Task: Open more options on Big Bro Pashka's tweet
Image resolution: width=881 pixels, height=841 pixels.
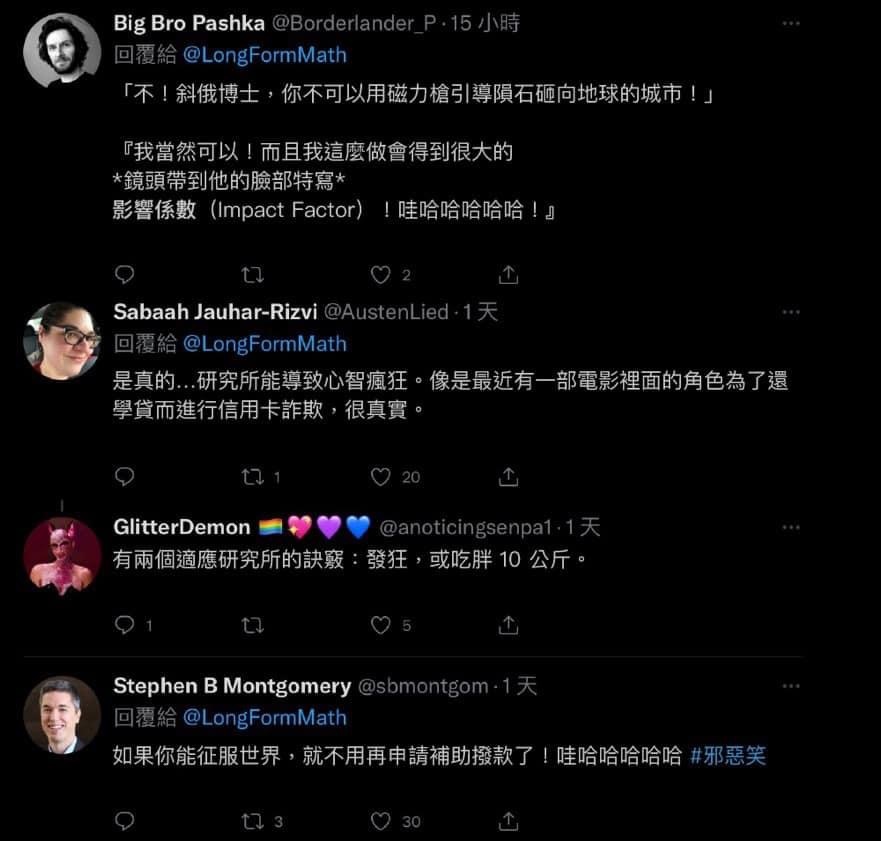Action: [791, 24]
